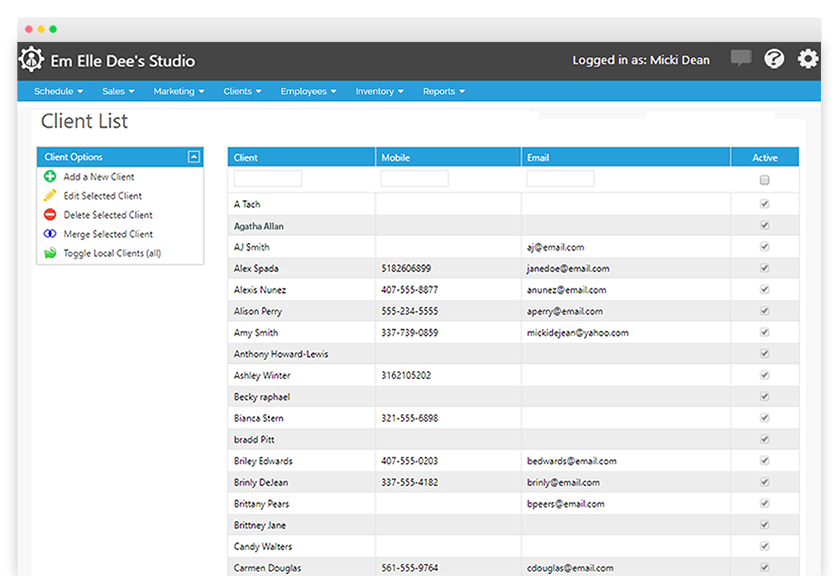The height and width of the screenshot is (576, 839).
Task: Open the chat messages bubble icon
Action: pyautogui.click(x=741, y=58)
